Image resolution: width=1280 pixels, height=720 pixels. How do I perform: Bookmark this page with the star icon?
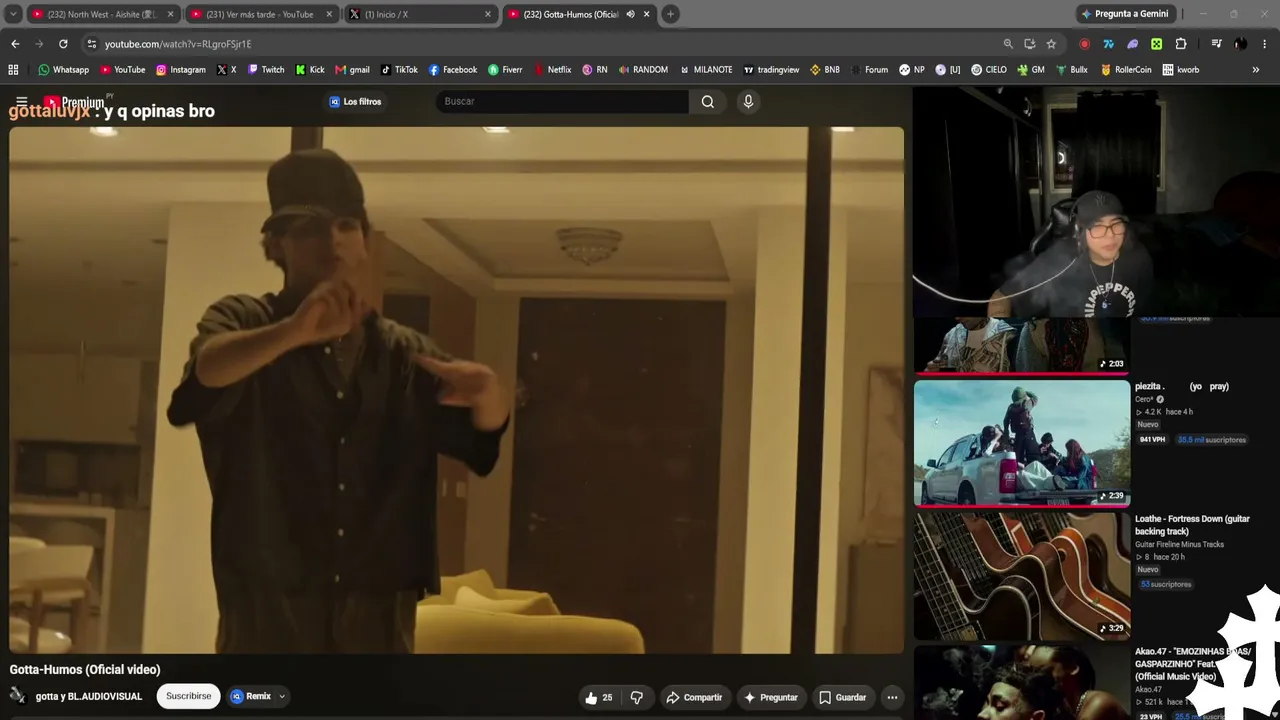[1051, 44]
